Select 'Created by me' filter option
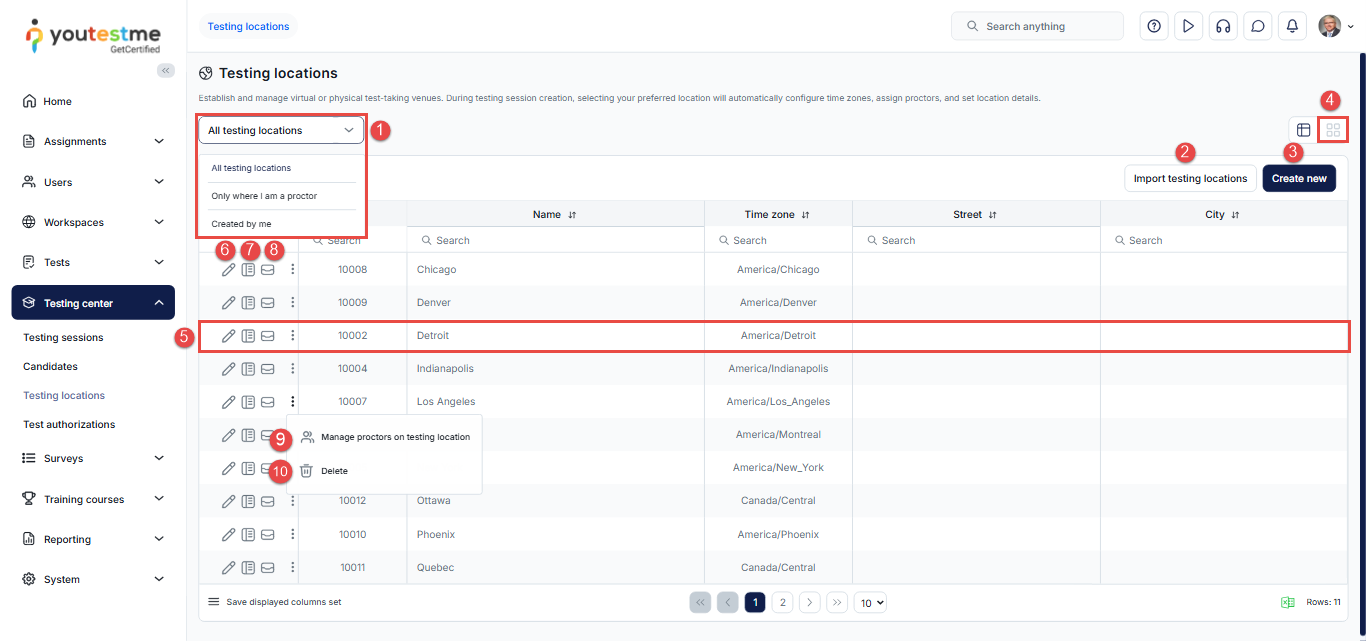The width and height of the screenshot is (1366, 641). [241, 224]
